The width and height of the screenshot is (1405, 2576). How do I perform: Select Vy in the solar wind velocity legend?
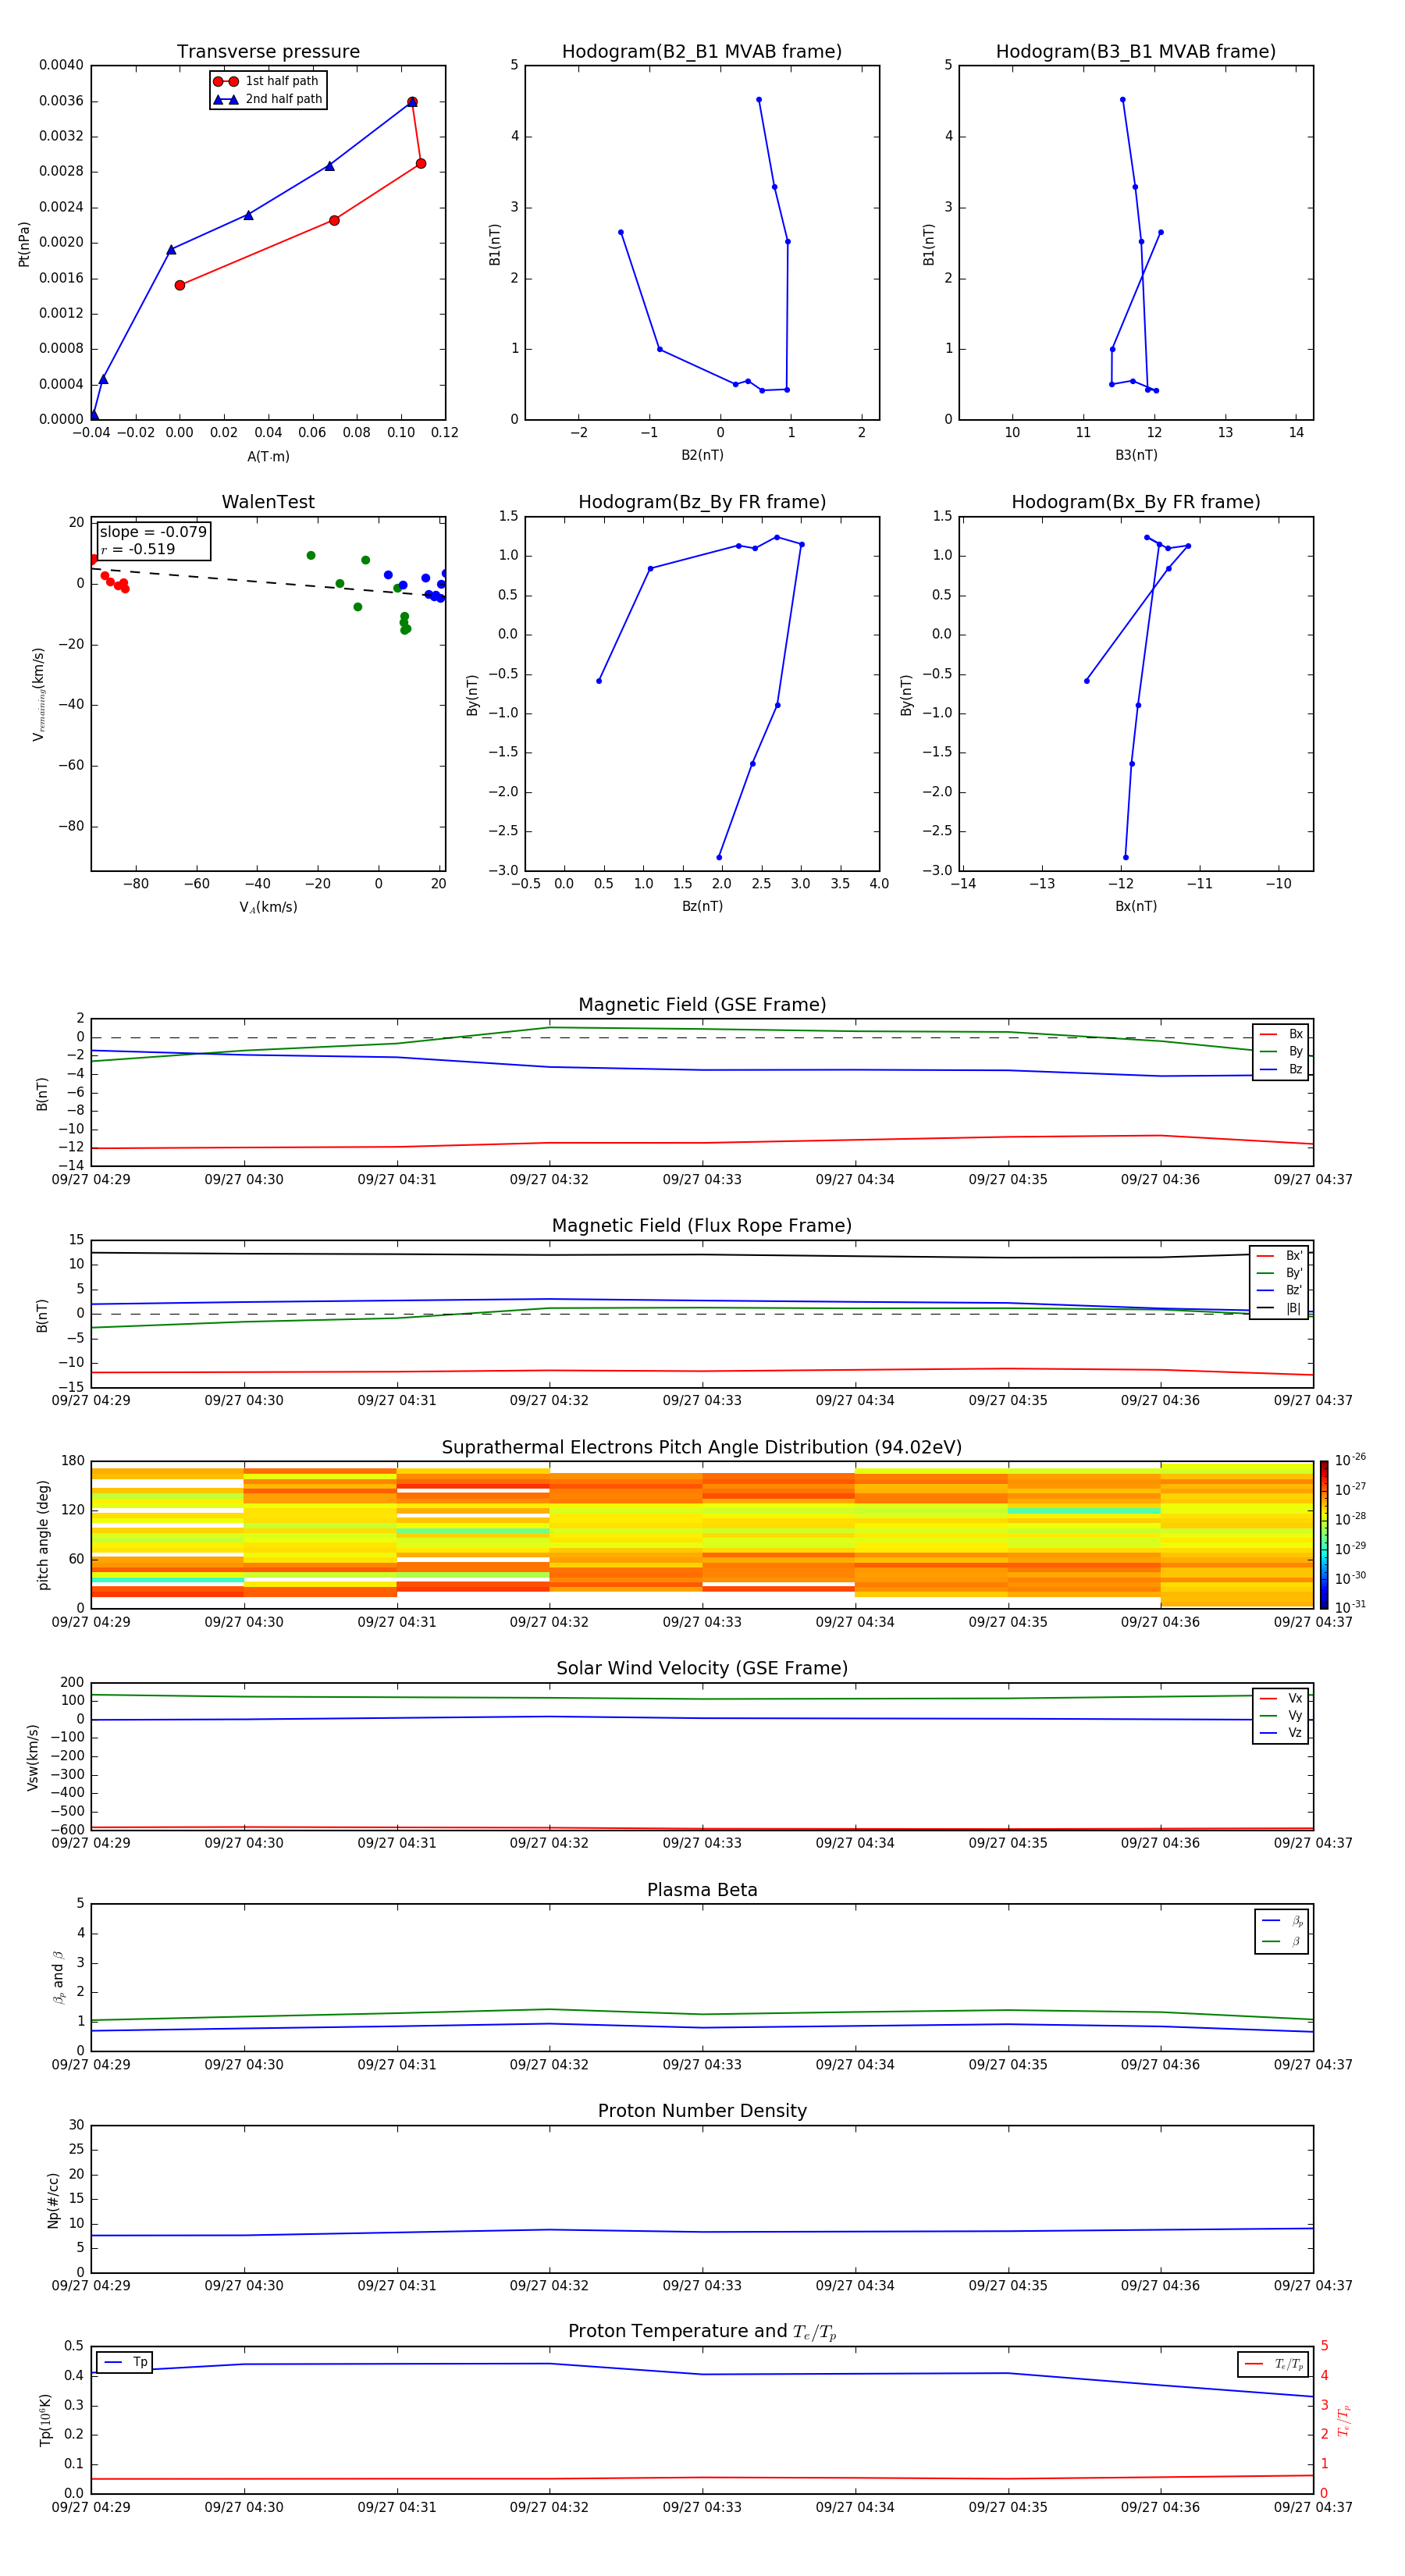coord(1281,1716)
